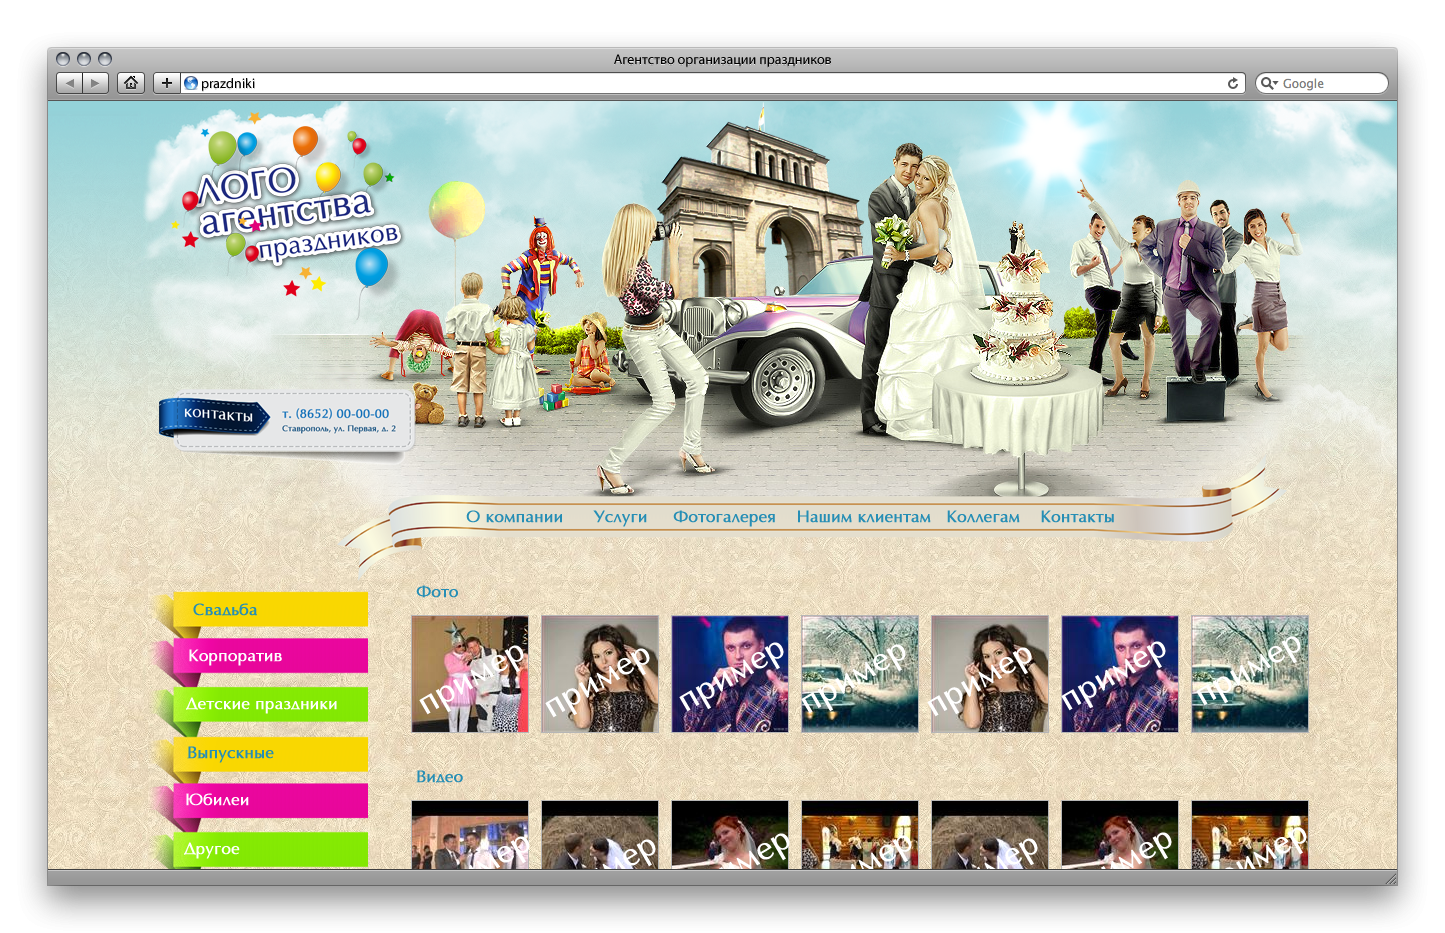
Task: Go forward with the browser forward arrow
Action: pyautogui.click(x=95, y=83)
